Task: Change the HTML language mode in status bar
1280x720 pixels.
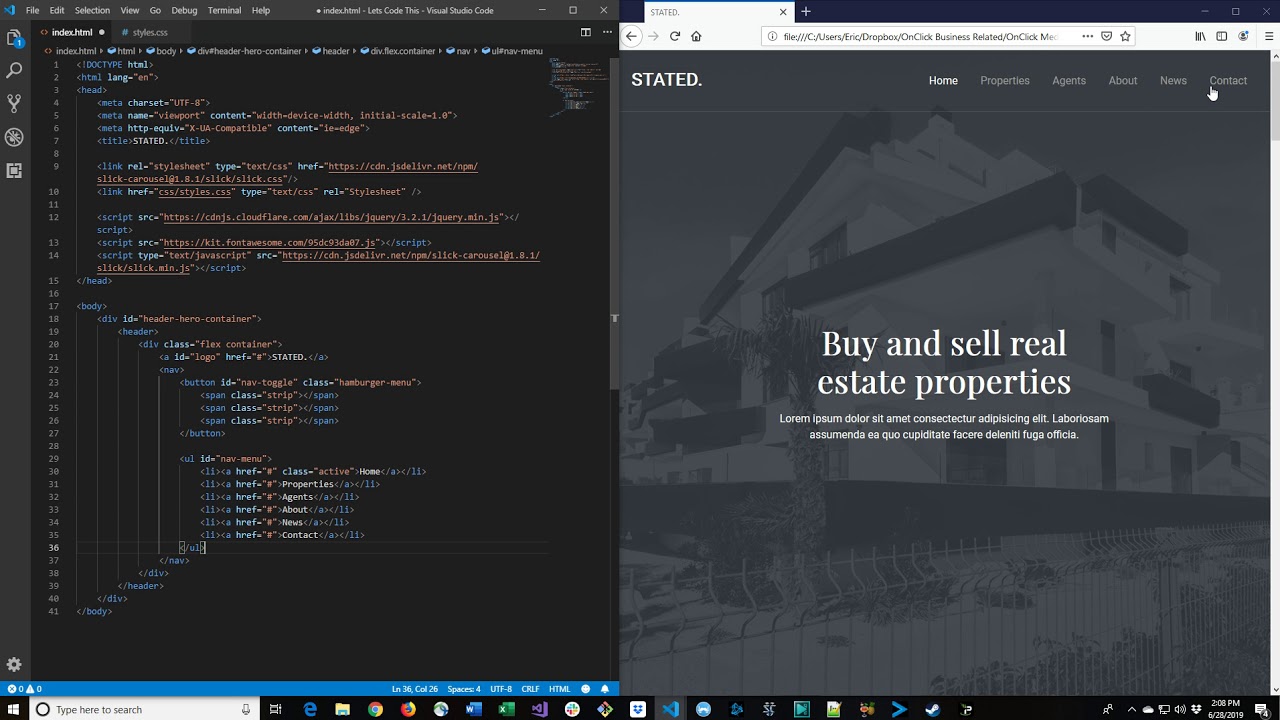Action: 559,689
